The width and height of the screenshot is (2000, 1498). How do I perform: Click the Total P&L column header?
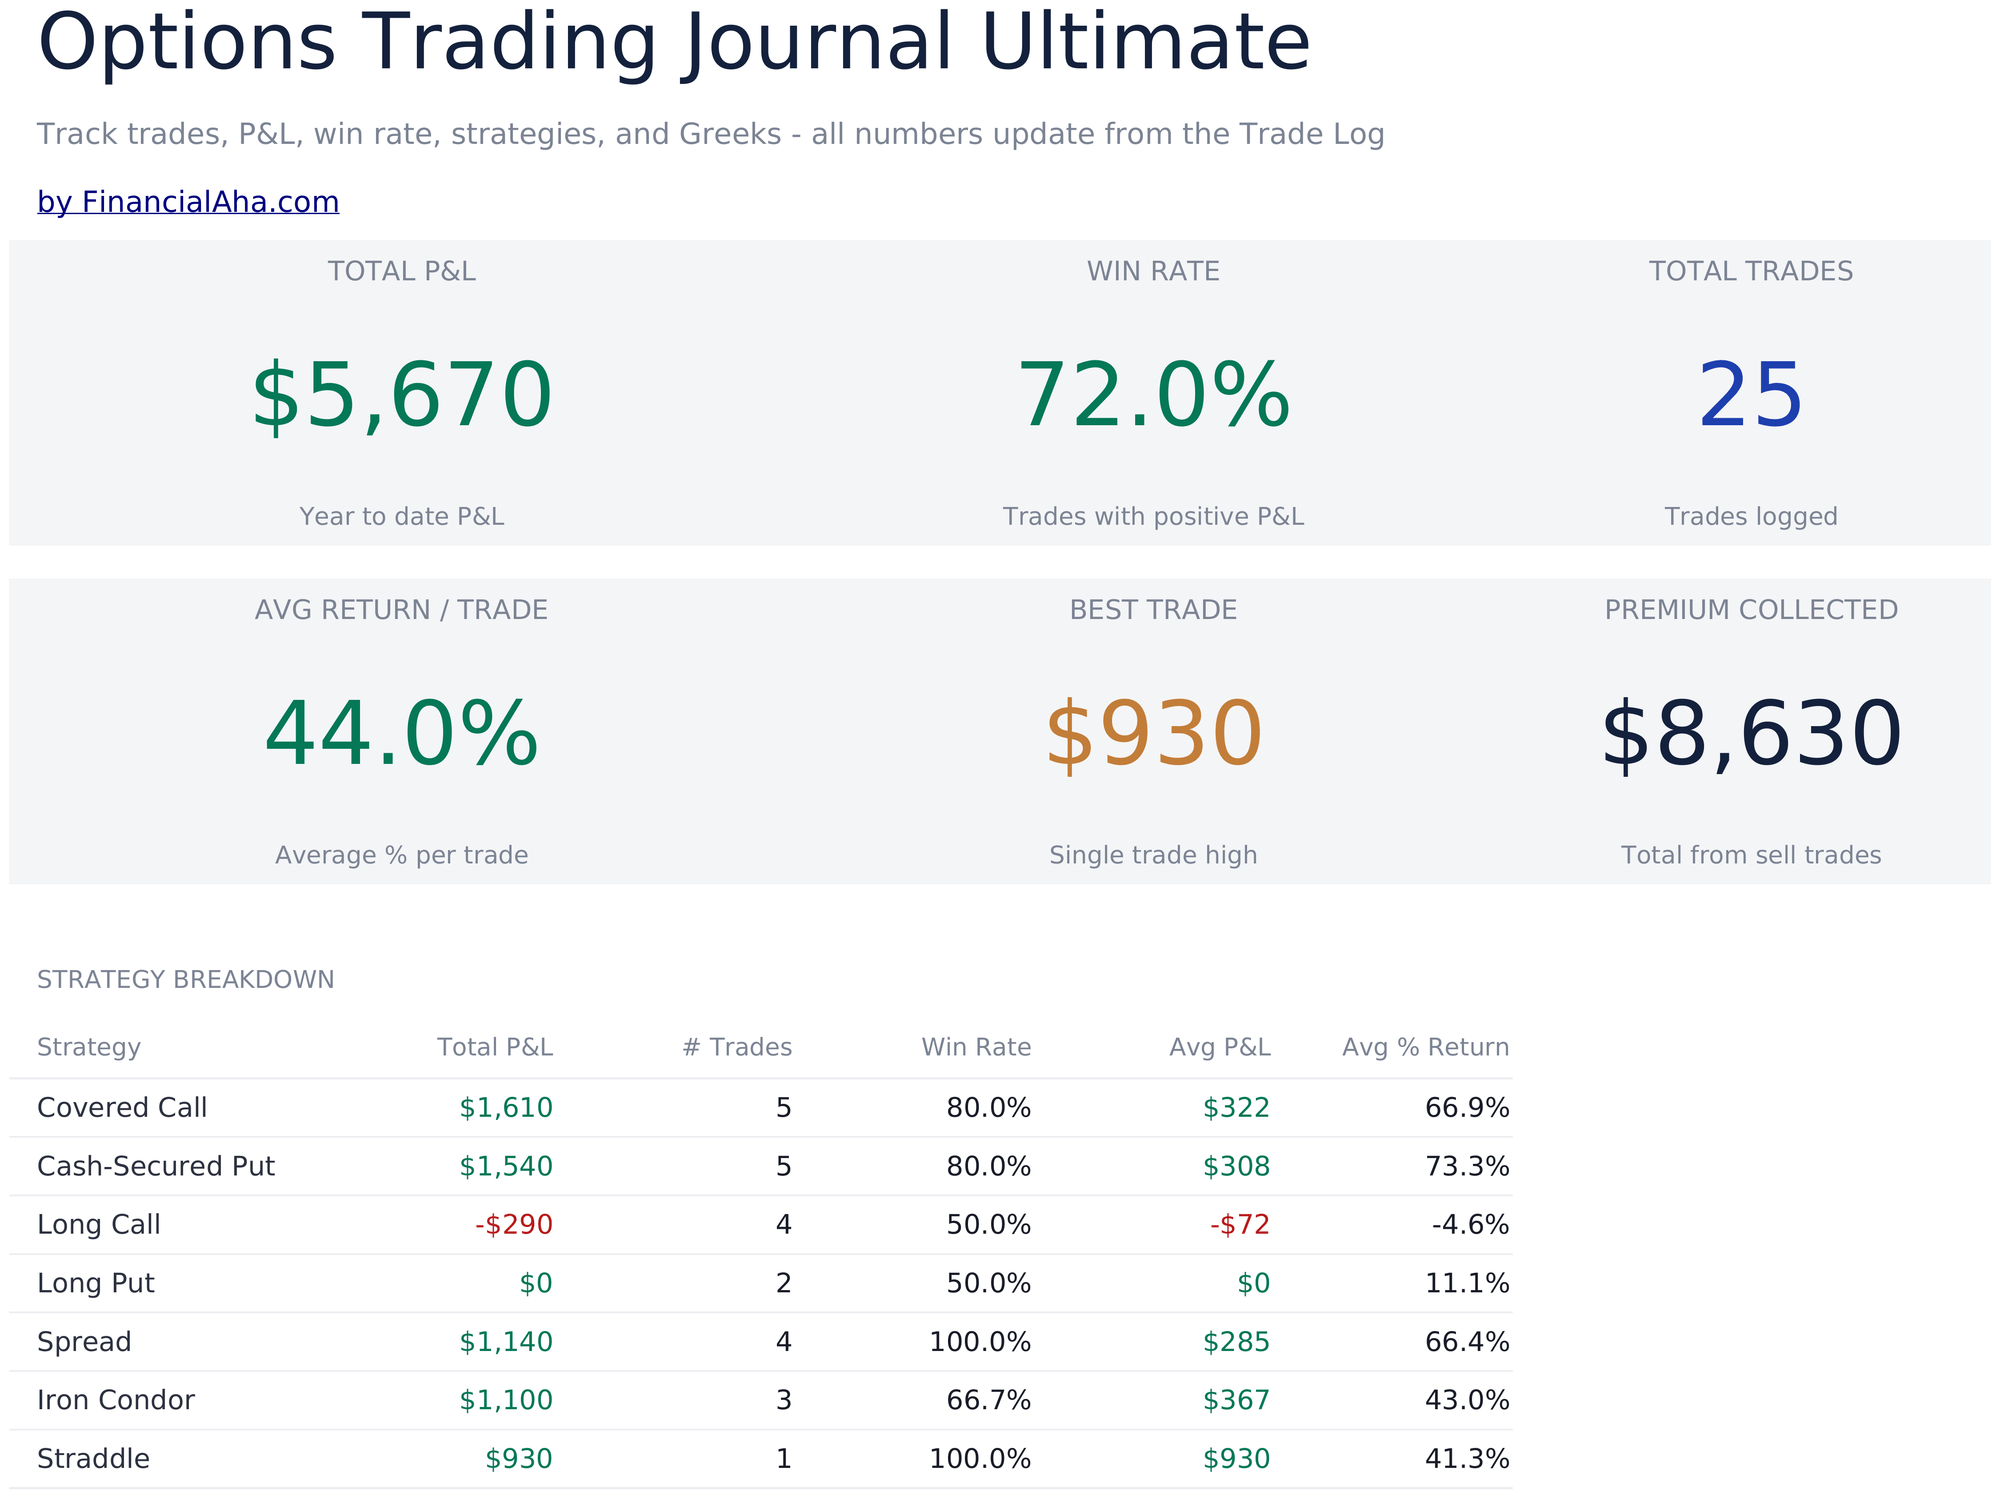(495, 1048)
